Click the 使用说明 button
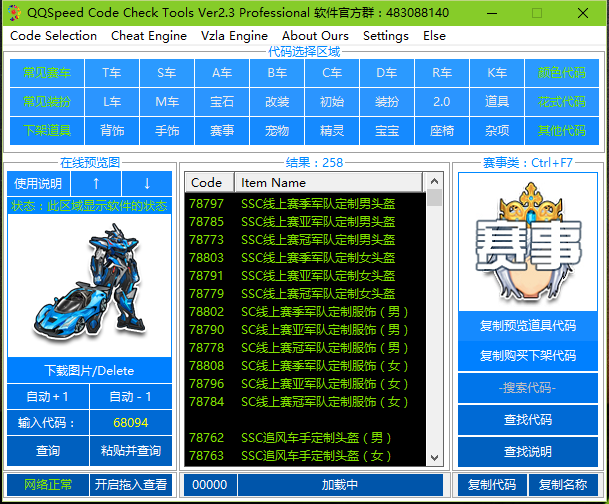Screen dimensions: 609x504 coord(38,183)
